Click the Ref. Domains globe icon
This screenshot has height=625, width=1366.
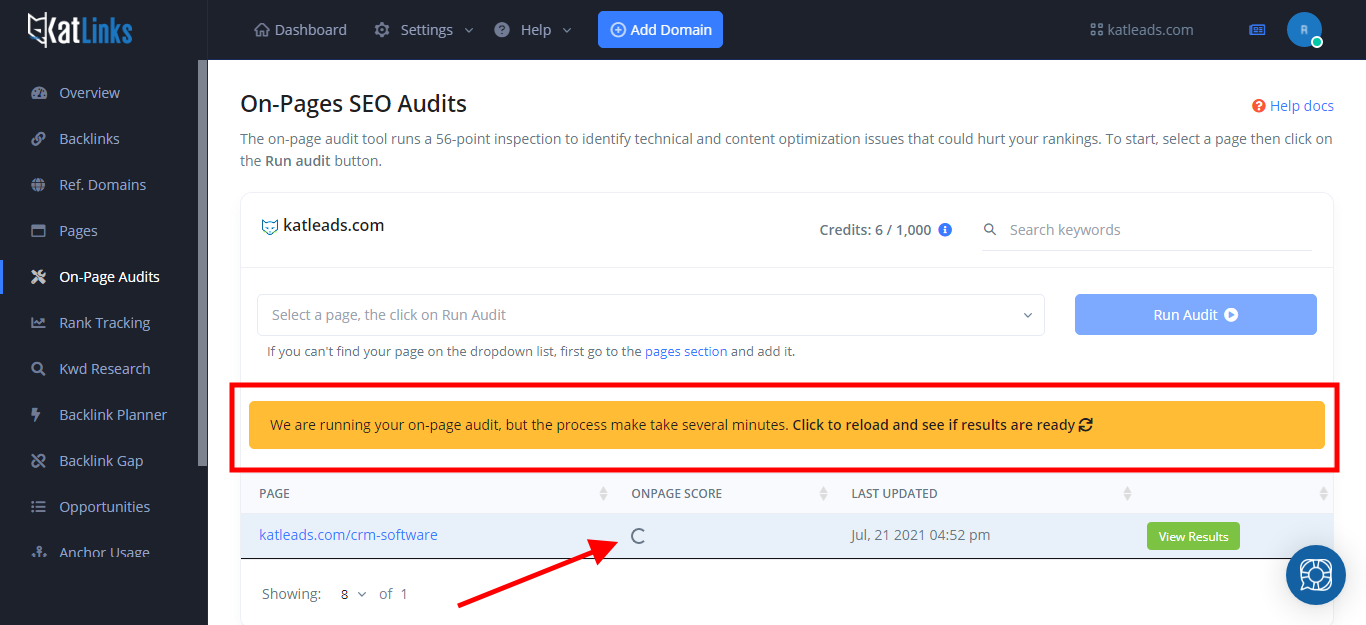(39, 185)
